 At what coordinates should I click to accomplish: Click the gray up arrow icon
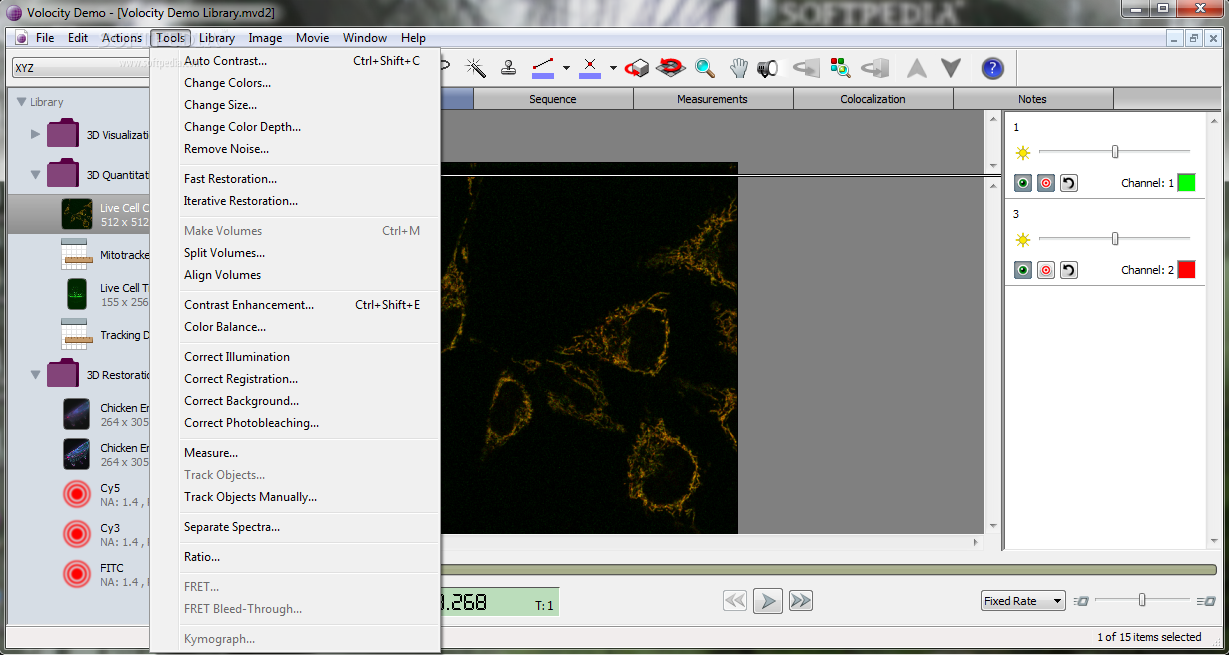(916, 68)
